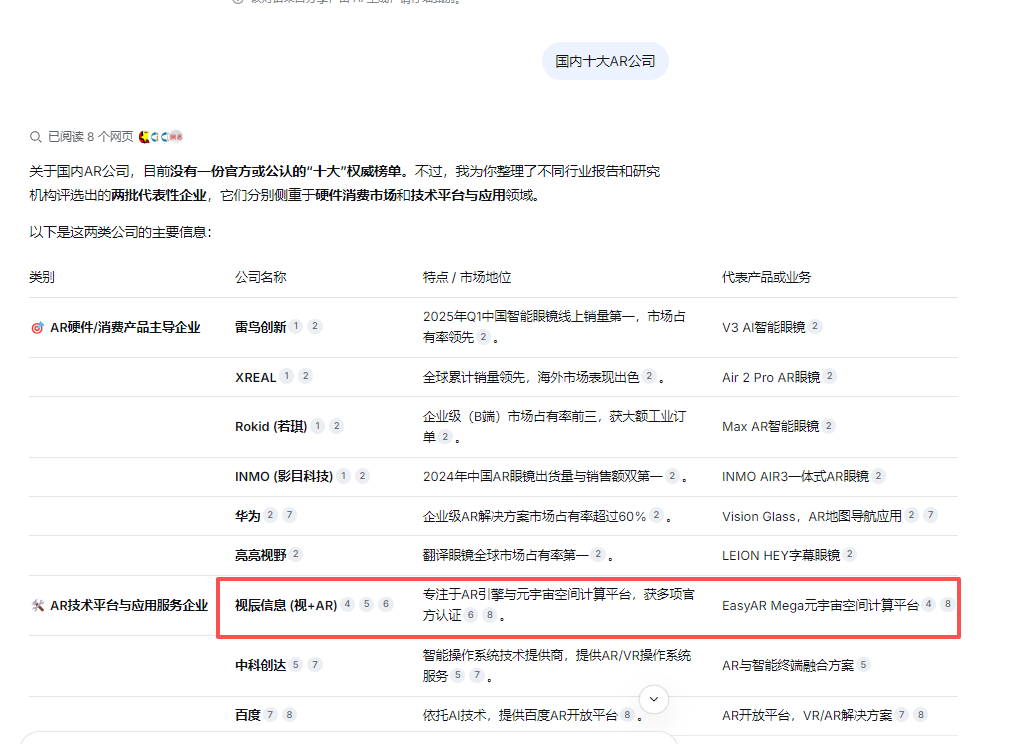1033x744 pixels.
Task: Open citation 7 after VR/AR解决方案
Action: (902, 714)
